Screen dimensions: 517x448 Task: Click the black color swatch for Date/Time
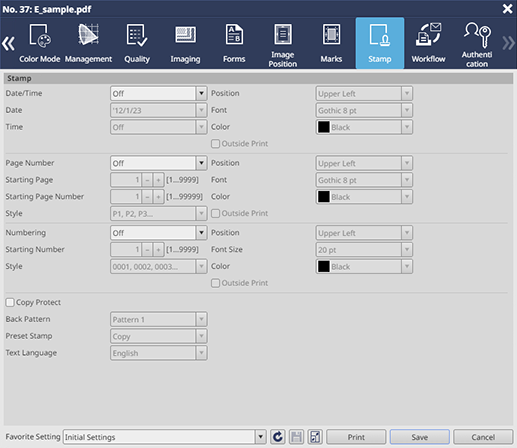pos(324,127)
